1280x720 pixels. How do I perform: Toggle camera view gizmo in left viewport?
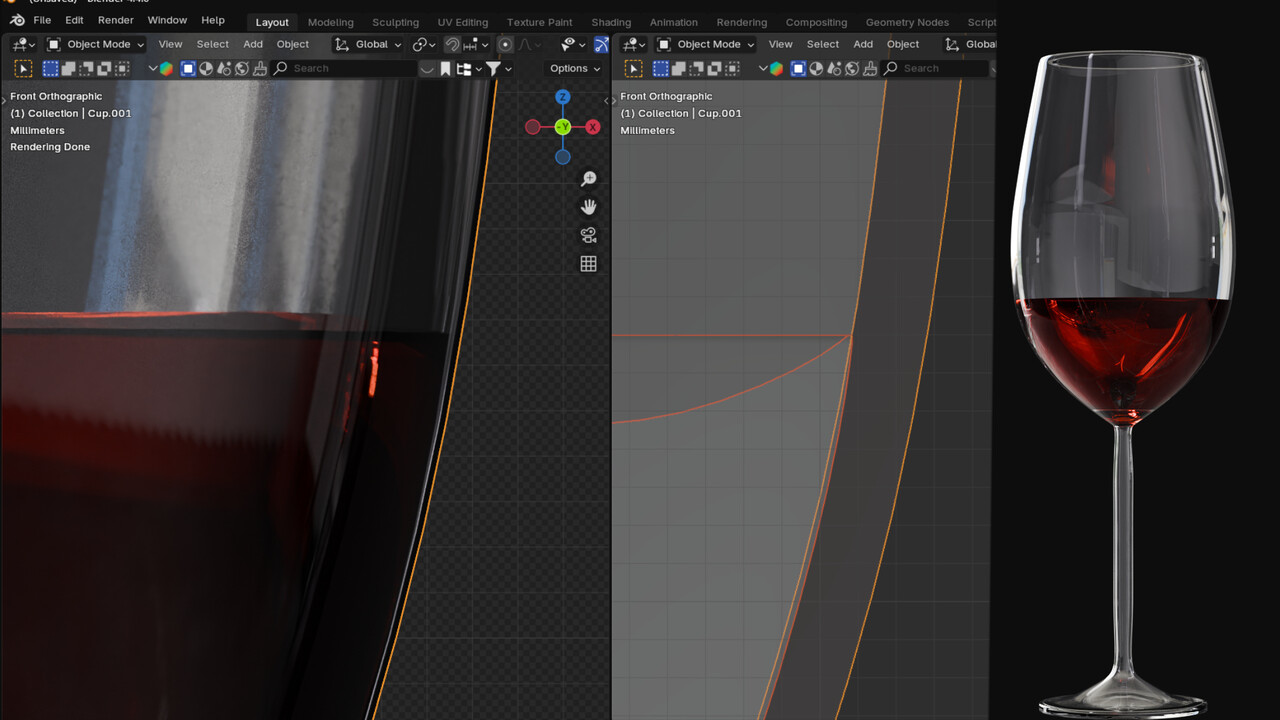[x=588, y=235]
